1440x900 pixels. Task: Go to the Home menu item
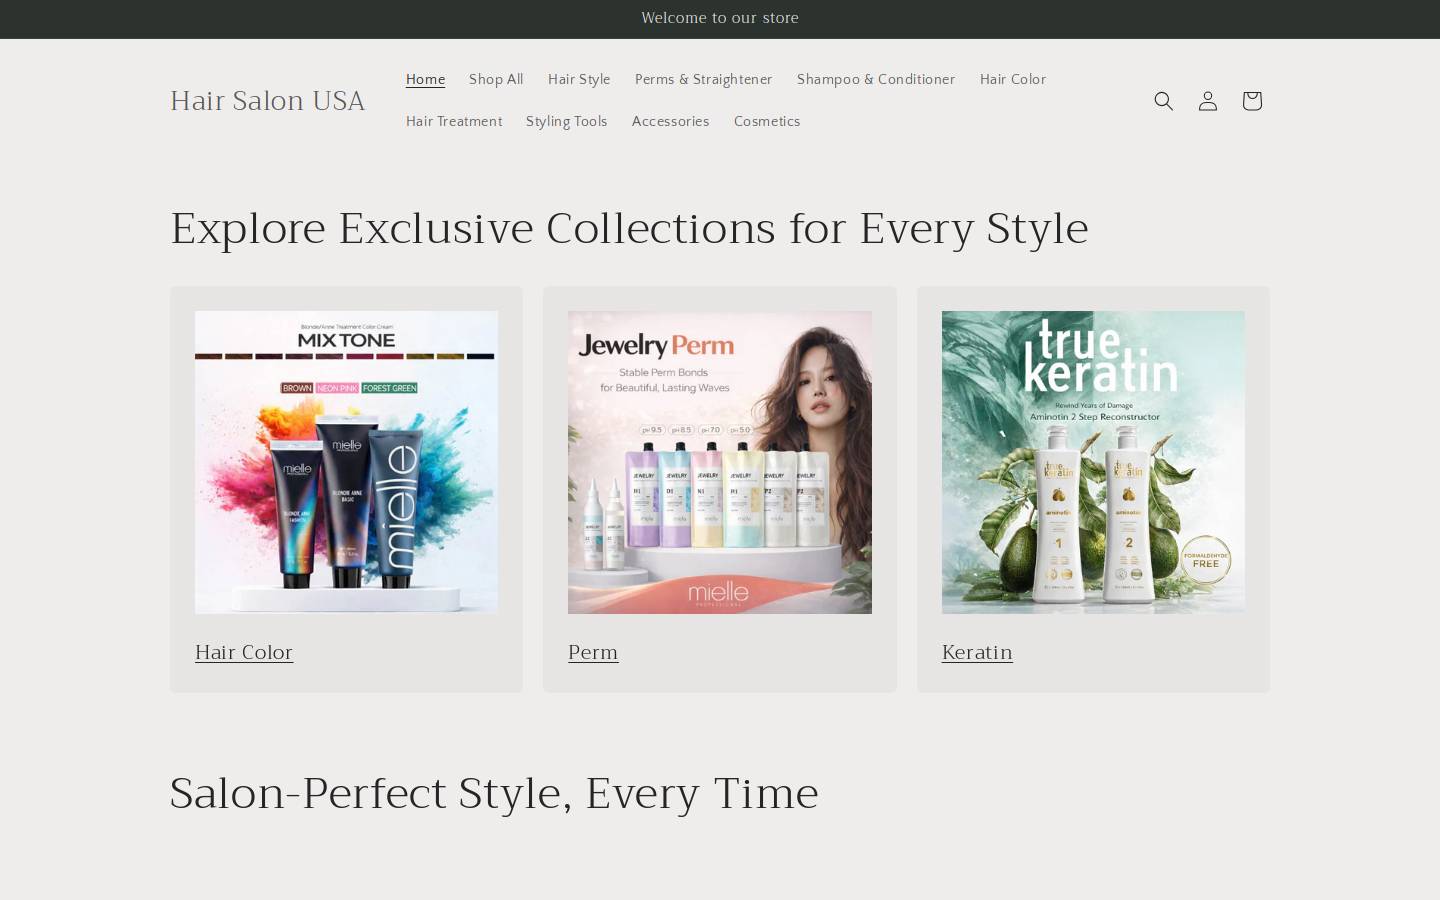pos(425,80)
